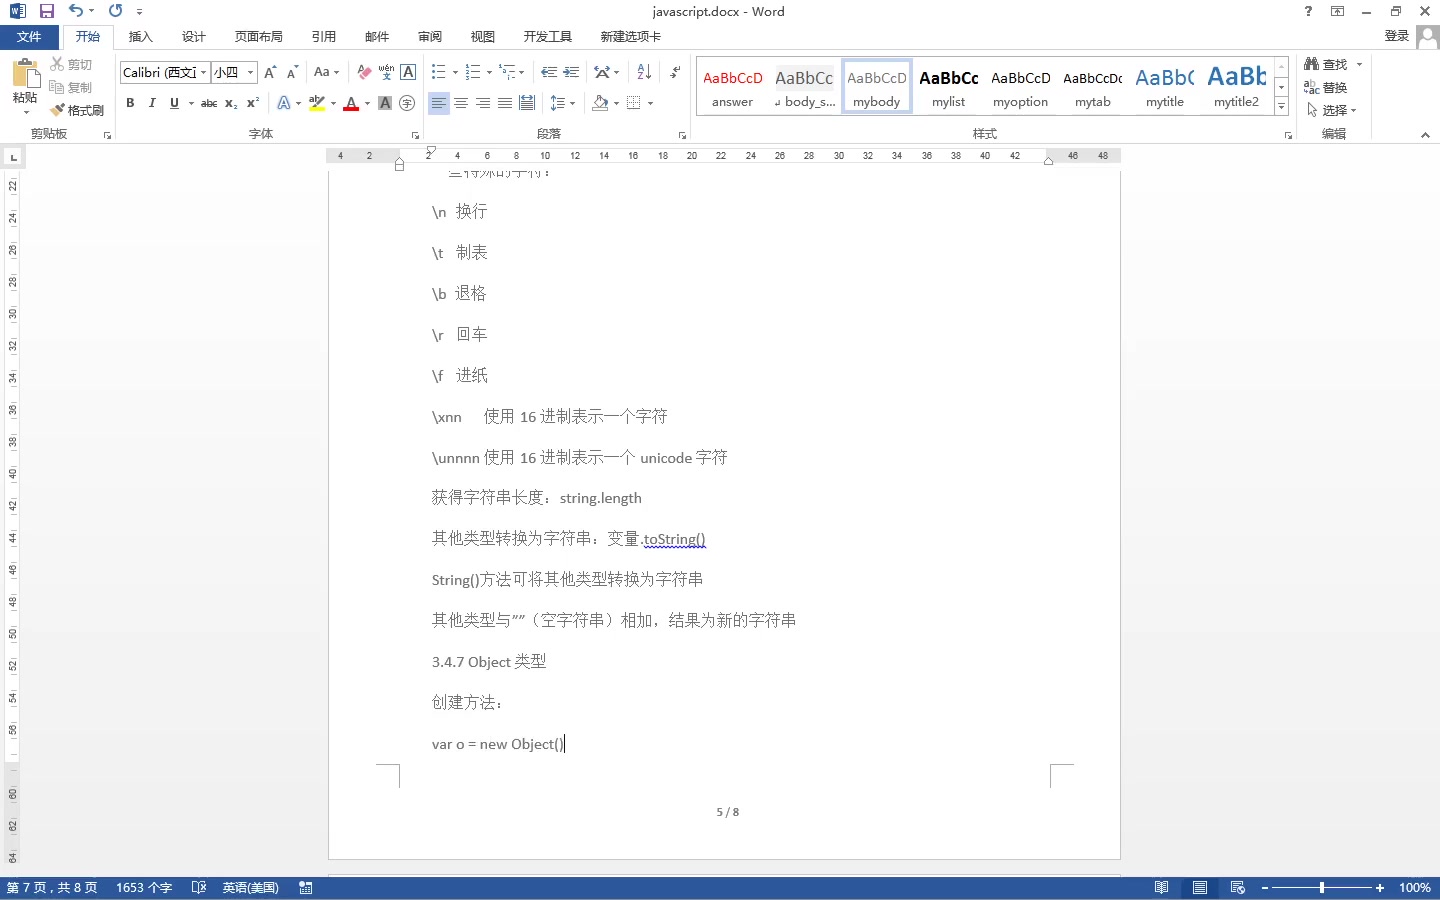Apply subscript formatting
The height and width of the screenshot is (900, 1440).
tap(231, 103)
